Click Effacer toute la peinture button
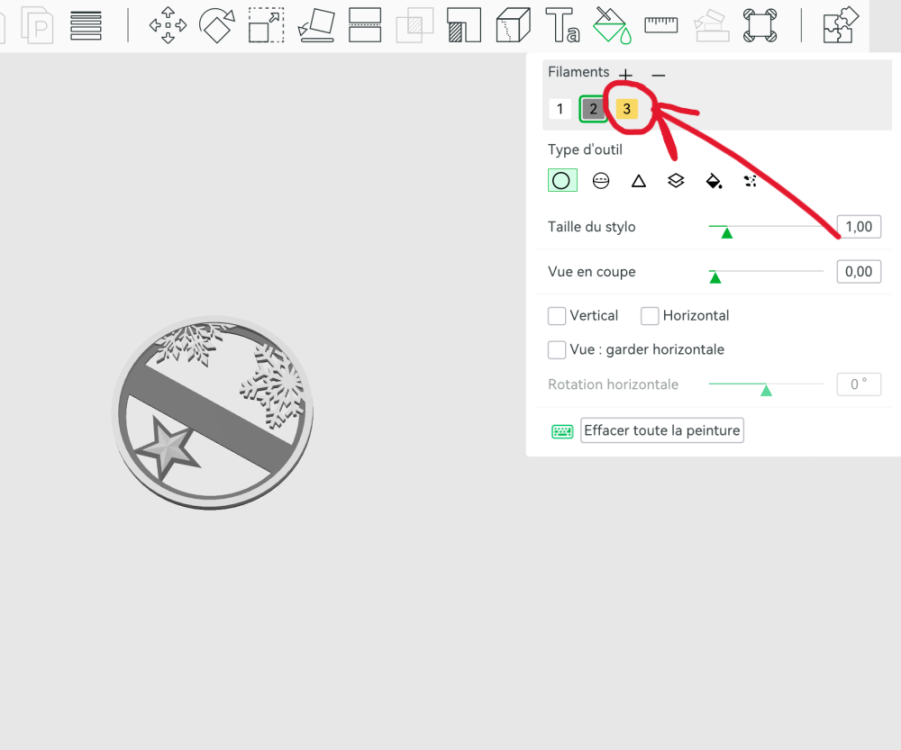901x750 pixels. pyautogui.click(x=662, y=430)
